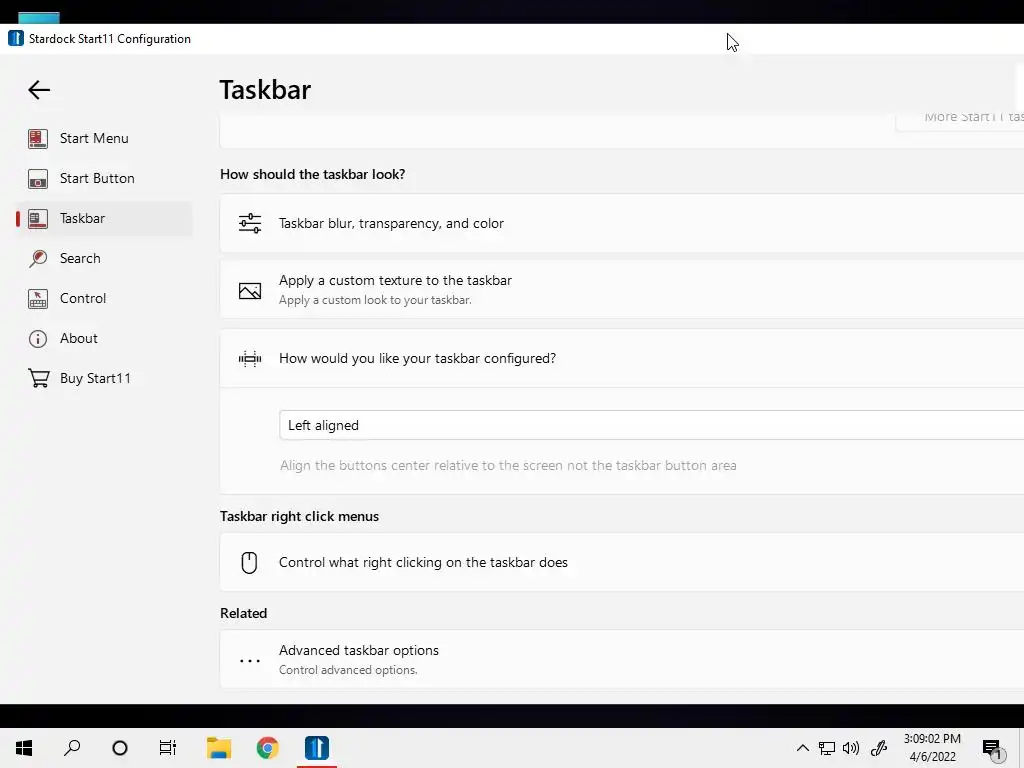Open the Start Button settings section
Screen dimensions: 1024x768
104,178
